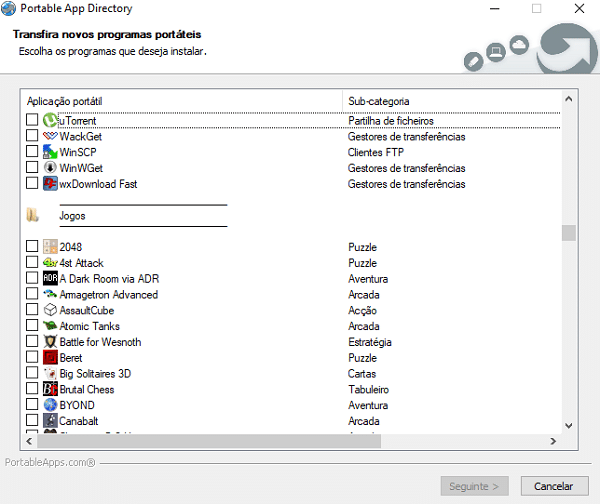
Task: Click the Portable App Directory title icon
Action: tap(8, 8)
